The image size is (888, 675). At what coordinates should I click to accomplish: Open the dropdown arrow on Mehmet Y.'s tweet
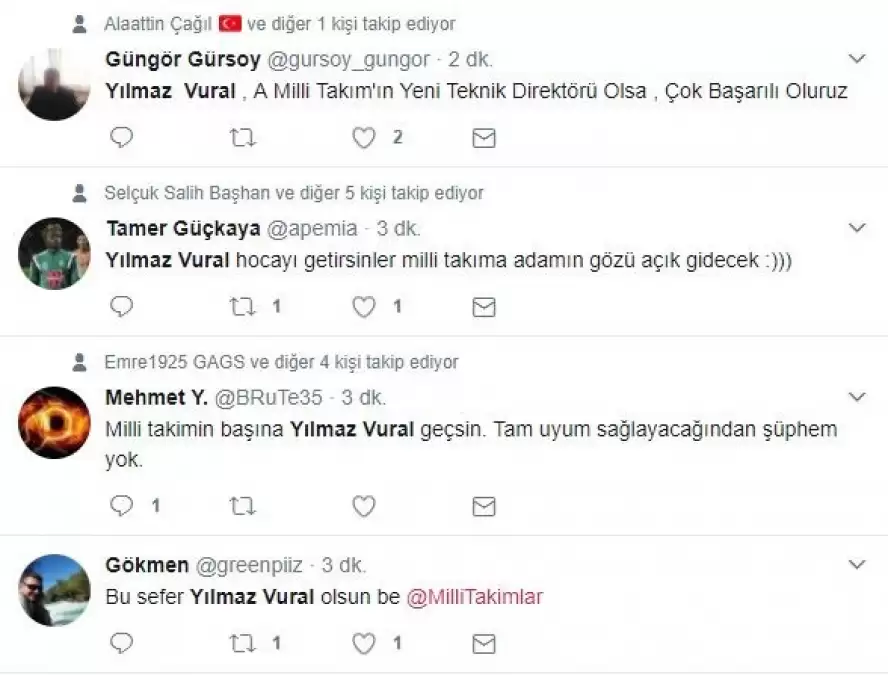coord(857,397)
